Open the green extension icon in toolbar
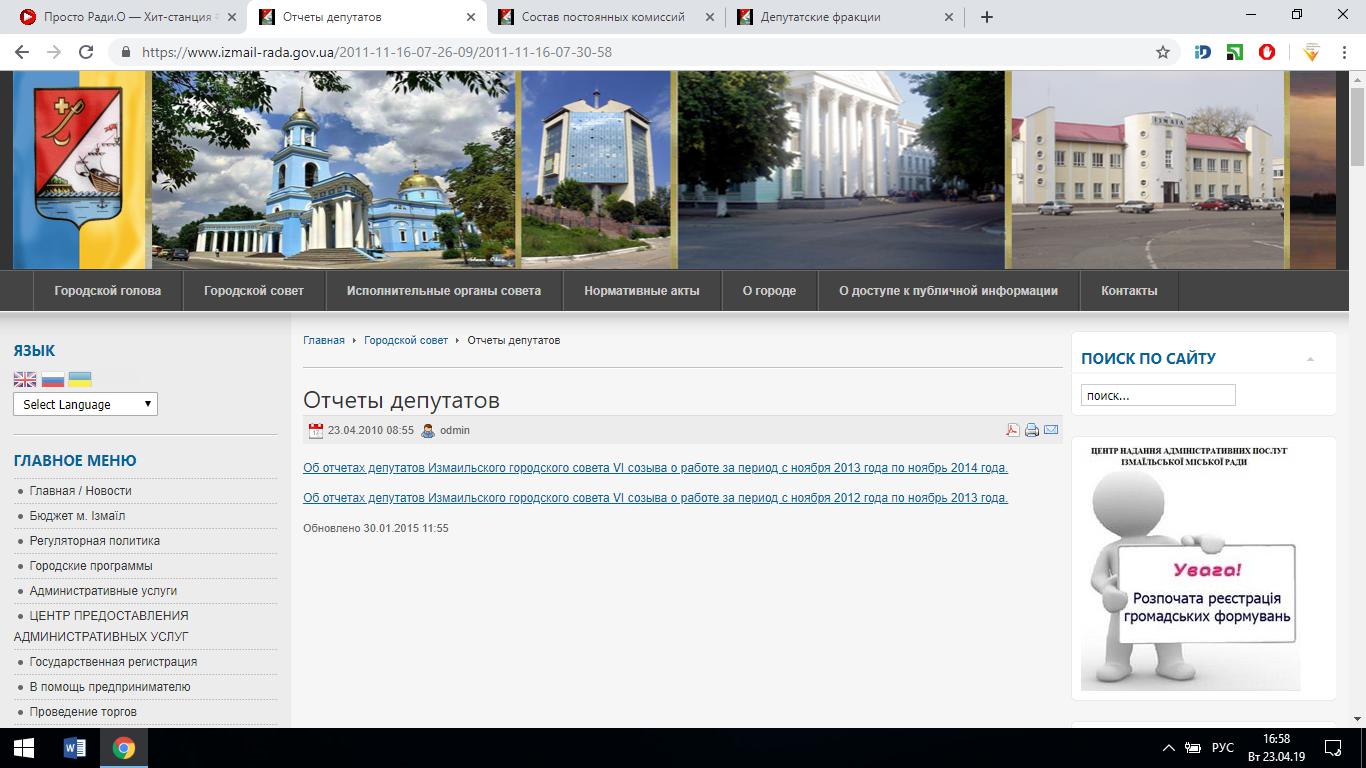 point(1235,52)
